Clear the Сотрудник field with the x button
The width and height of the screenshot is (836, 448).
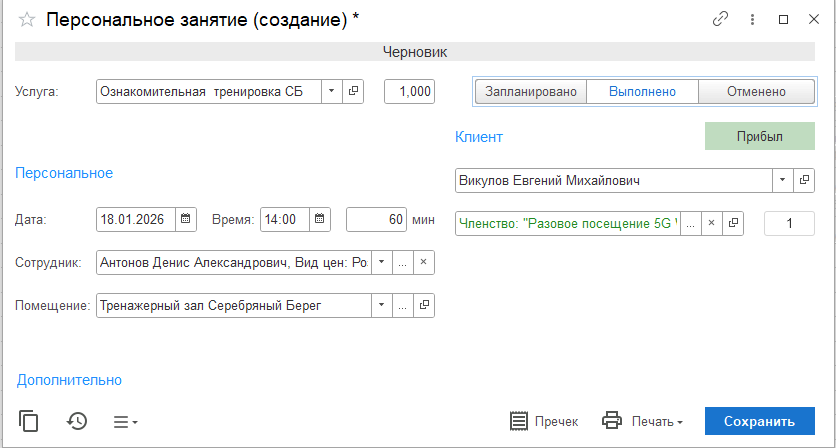coord(423,263)
